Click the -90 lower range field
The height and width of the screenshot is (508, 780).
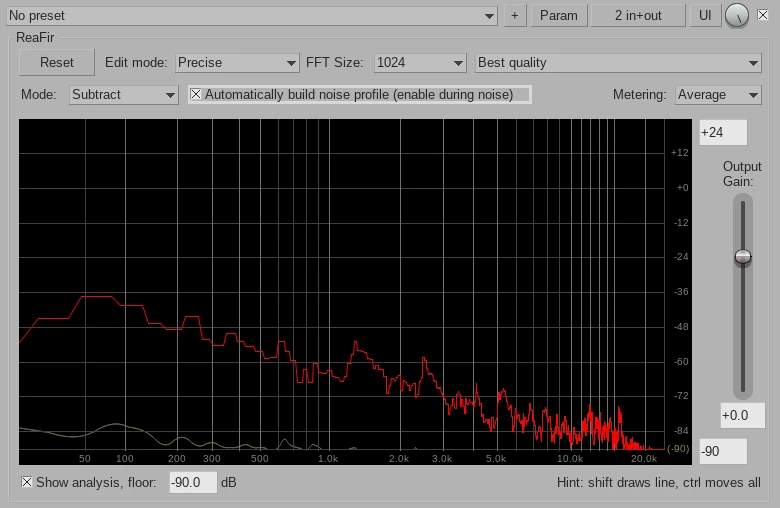click(723, 452)
